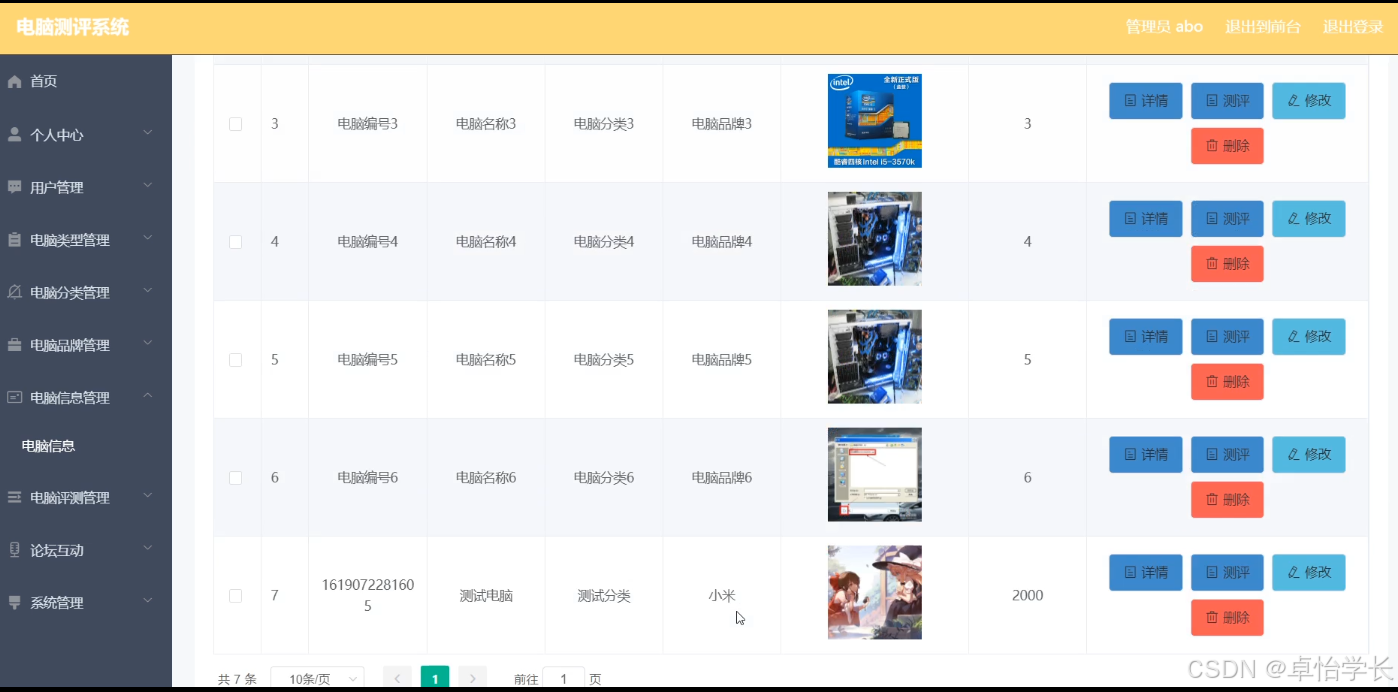Click the device icon beside 论坛互动
Viewport: 1398px width, 692px height.
click(x=14, y=550)
